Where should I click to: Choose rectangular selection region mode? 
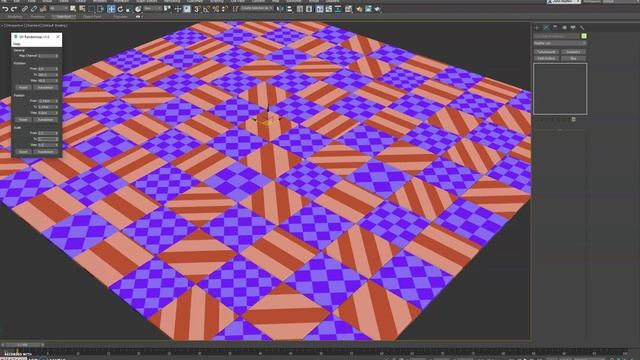pos(91,9)
